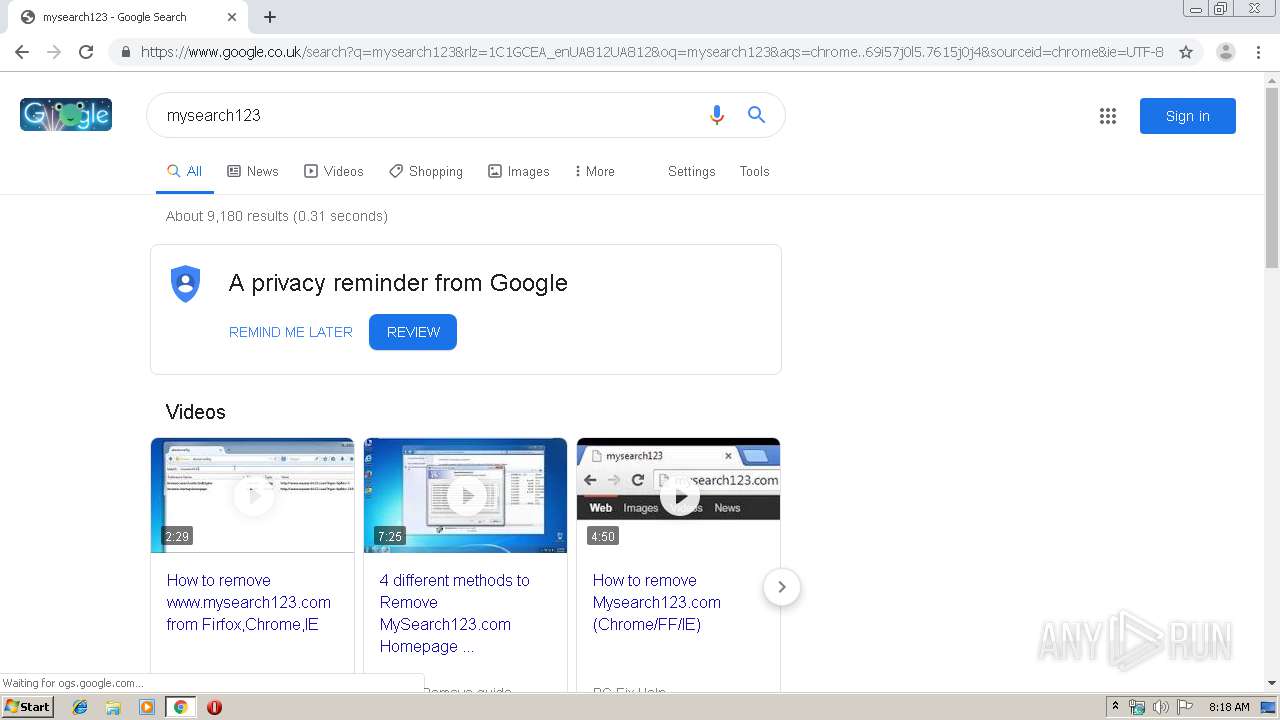Switch to the Videos tab
Viewport: 1280px width, 720px height.
(x=334, y=171)
